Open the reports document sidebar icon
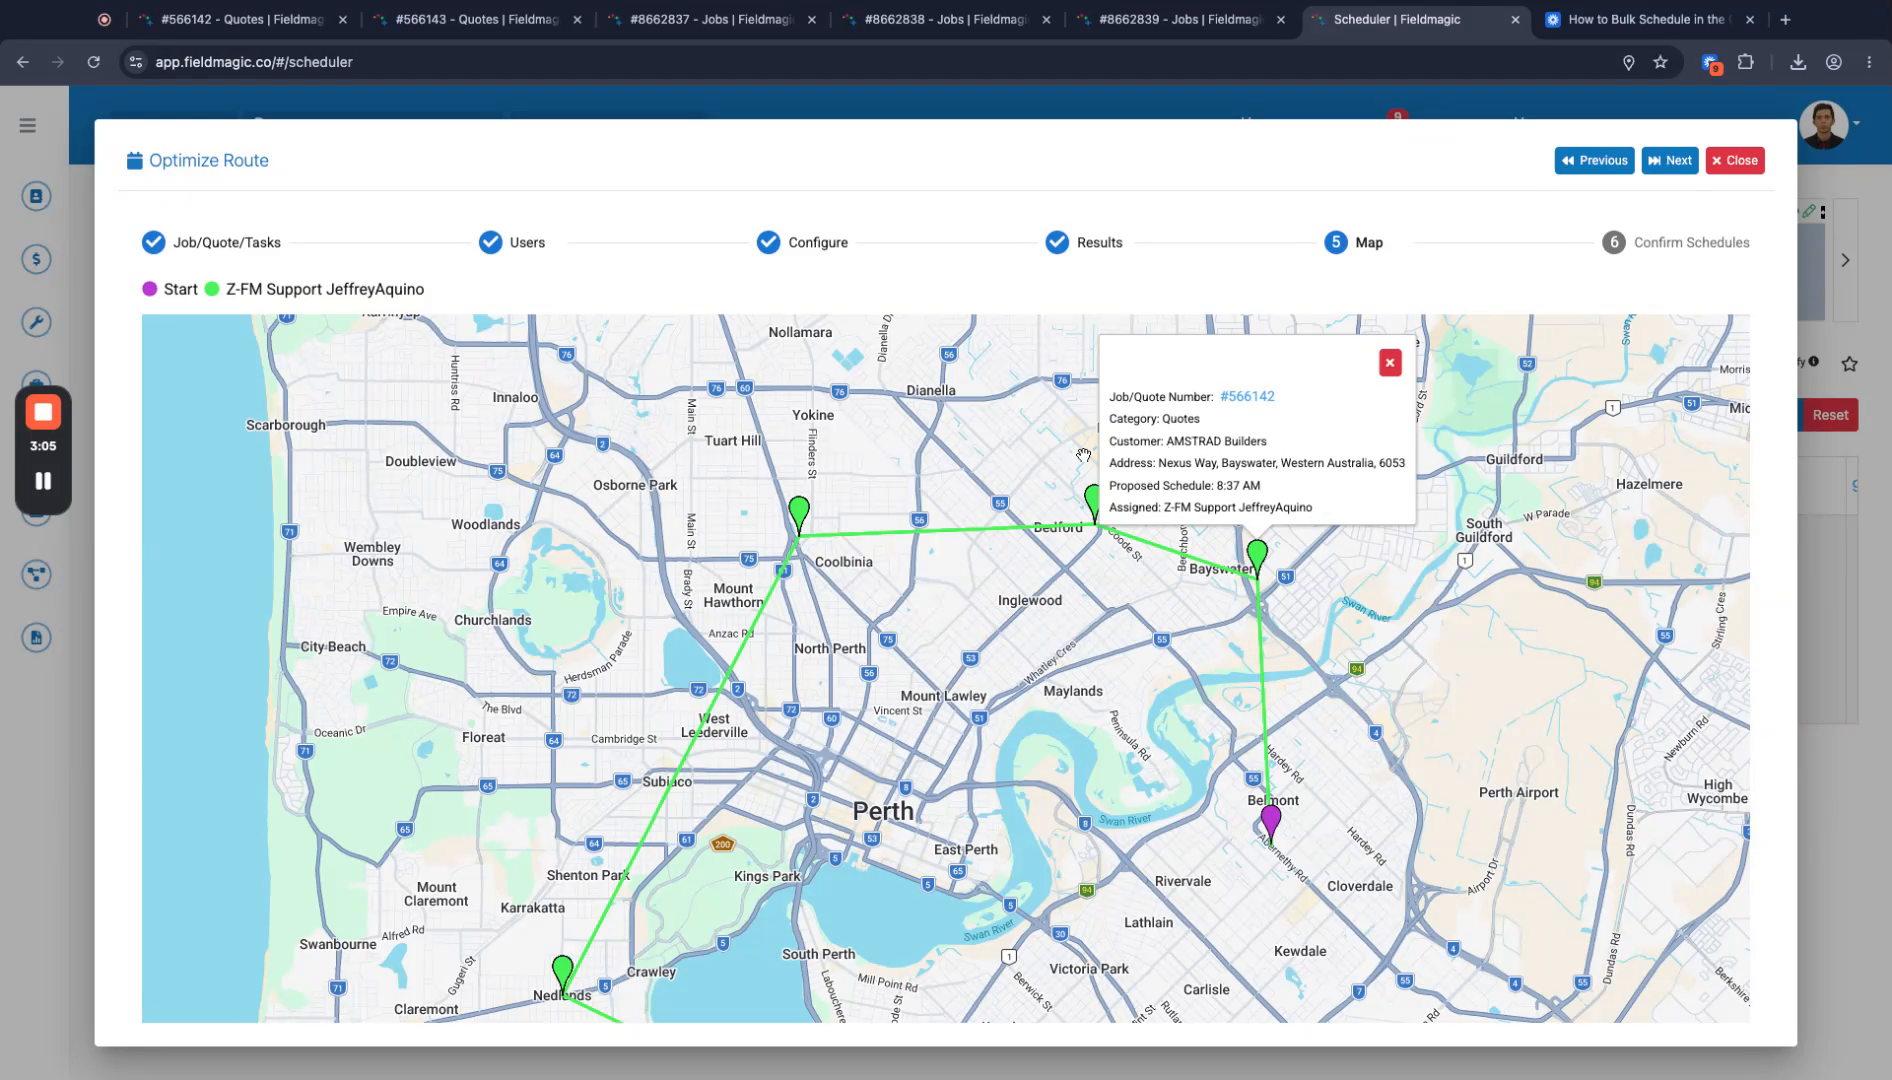The image size is (1892, 1080). click(x=36, y=638)
